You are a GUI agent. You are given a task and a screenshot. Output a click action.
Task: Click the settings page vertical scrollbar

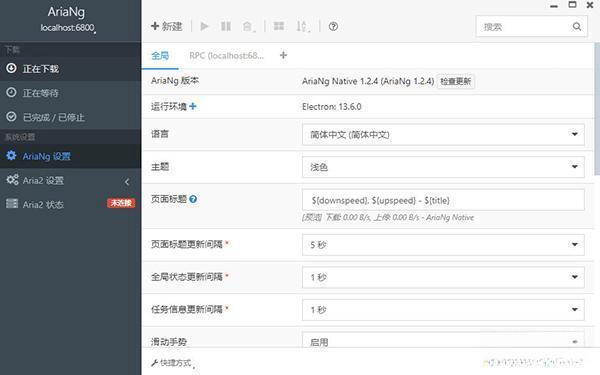[x=597, y=109]
